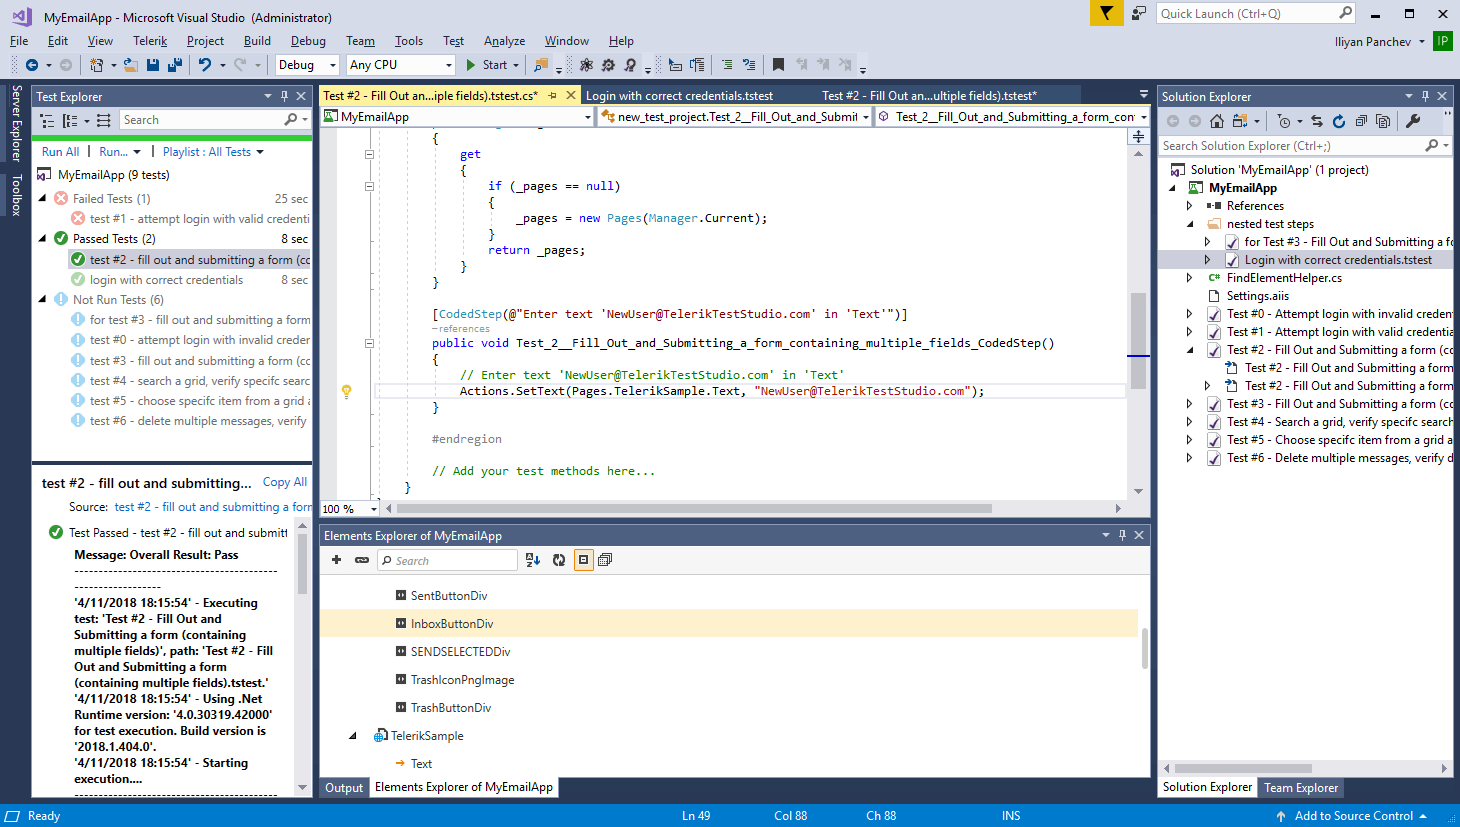Click Collapse All icon in Solution Explorer
This screenshot has height=827, width=1460.
coord(1361,121)
